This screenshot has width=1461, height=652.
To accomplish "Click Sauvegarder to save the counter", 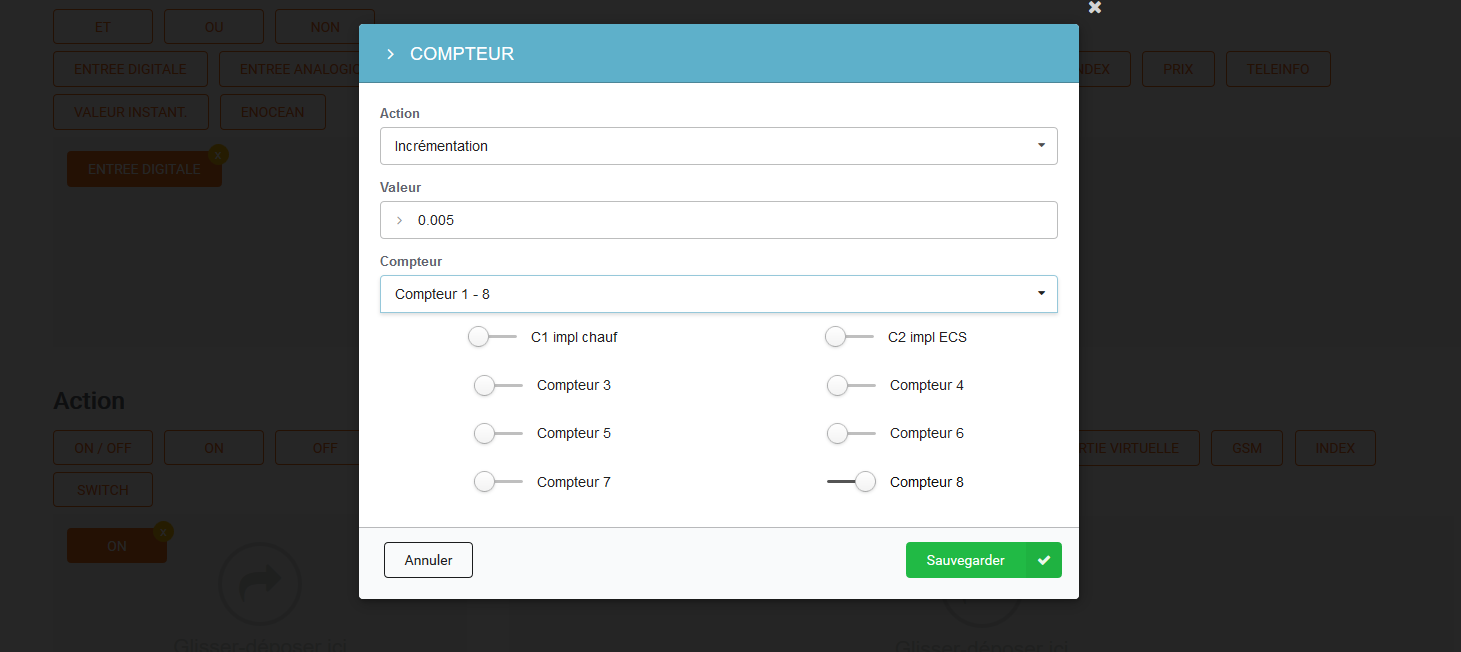I will [966, 561].
